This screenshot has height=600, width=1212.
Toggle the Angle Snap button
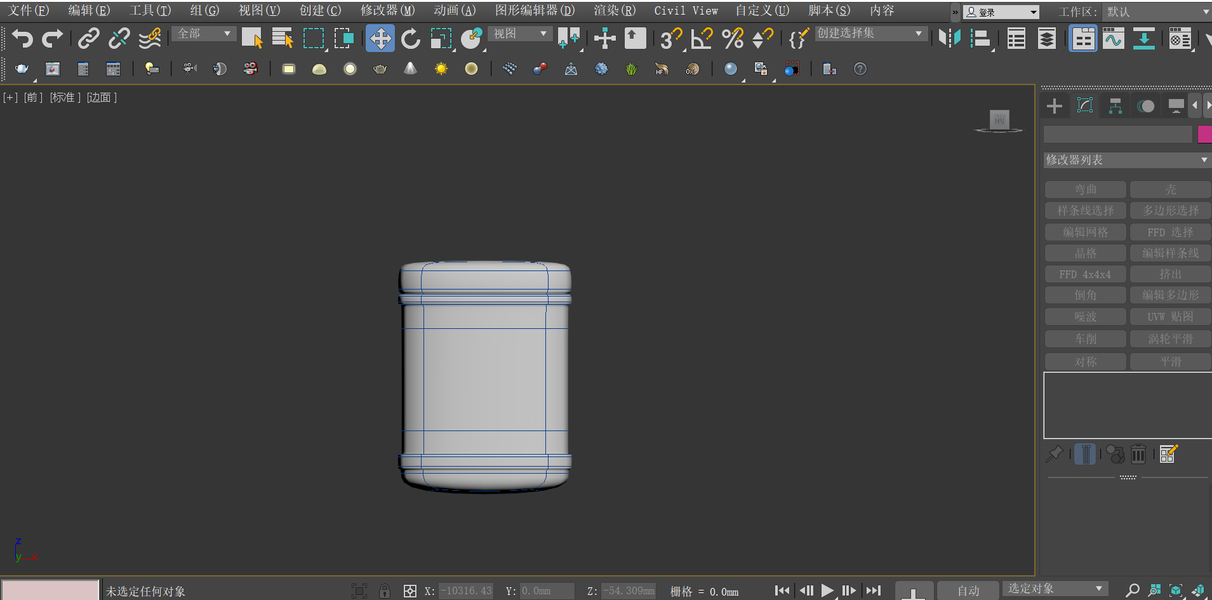702,39
